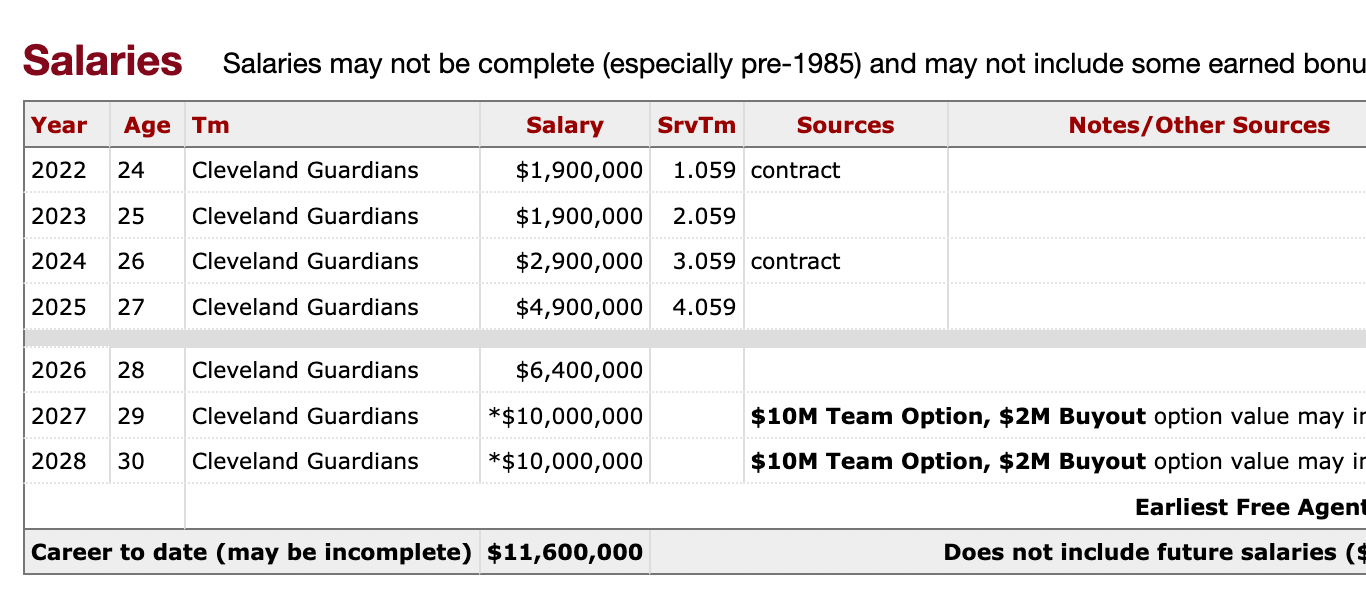Click the 4.059 service time value
Image resolution: width=1366 pixels, height=604 pixels.
click(704, 307)
